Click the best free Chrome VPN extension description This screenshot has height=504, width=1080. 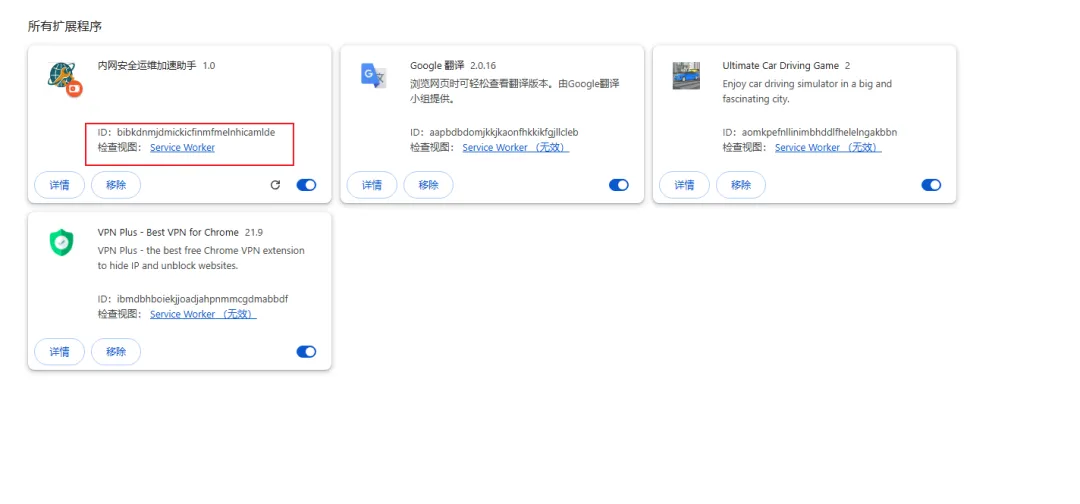pyautogui.click(x=201, y=258)
